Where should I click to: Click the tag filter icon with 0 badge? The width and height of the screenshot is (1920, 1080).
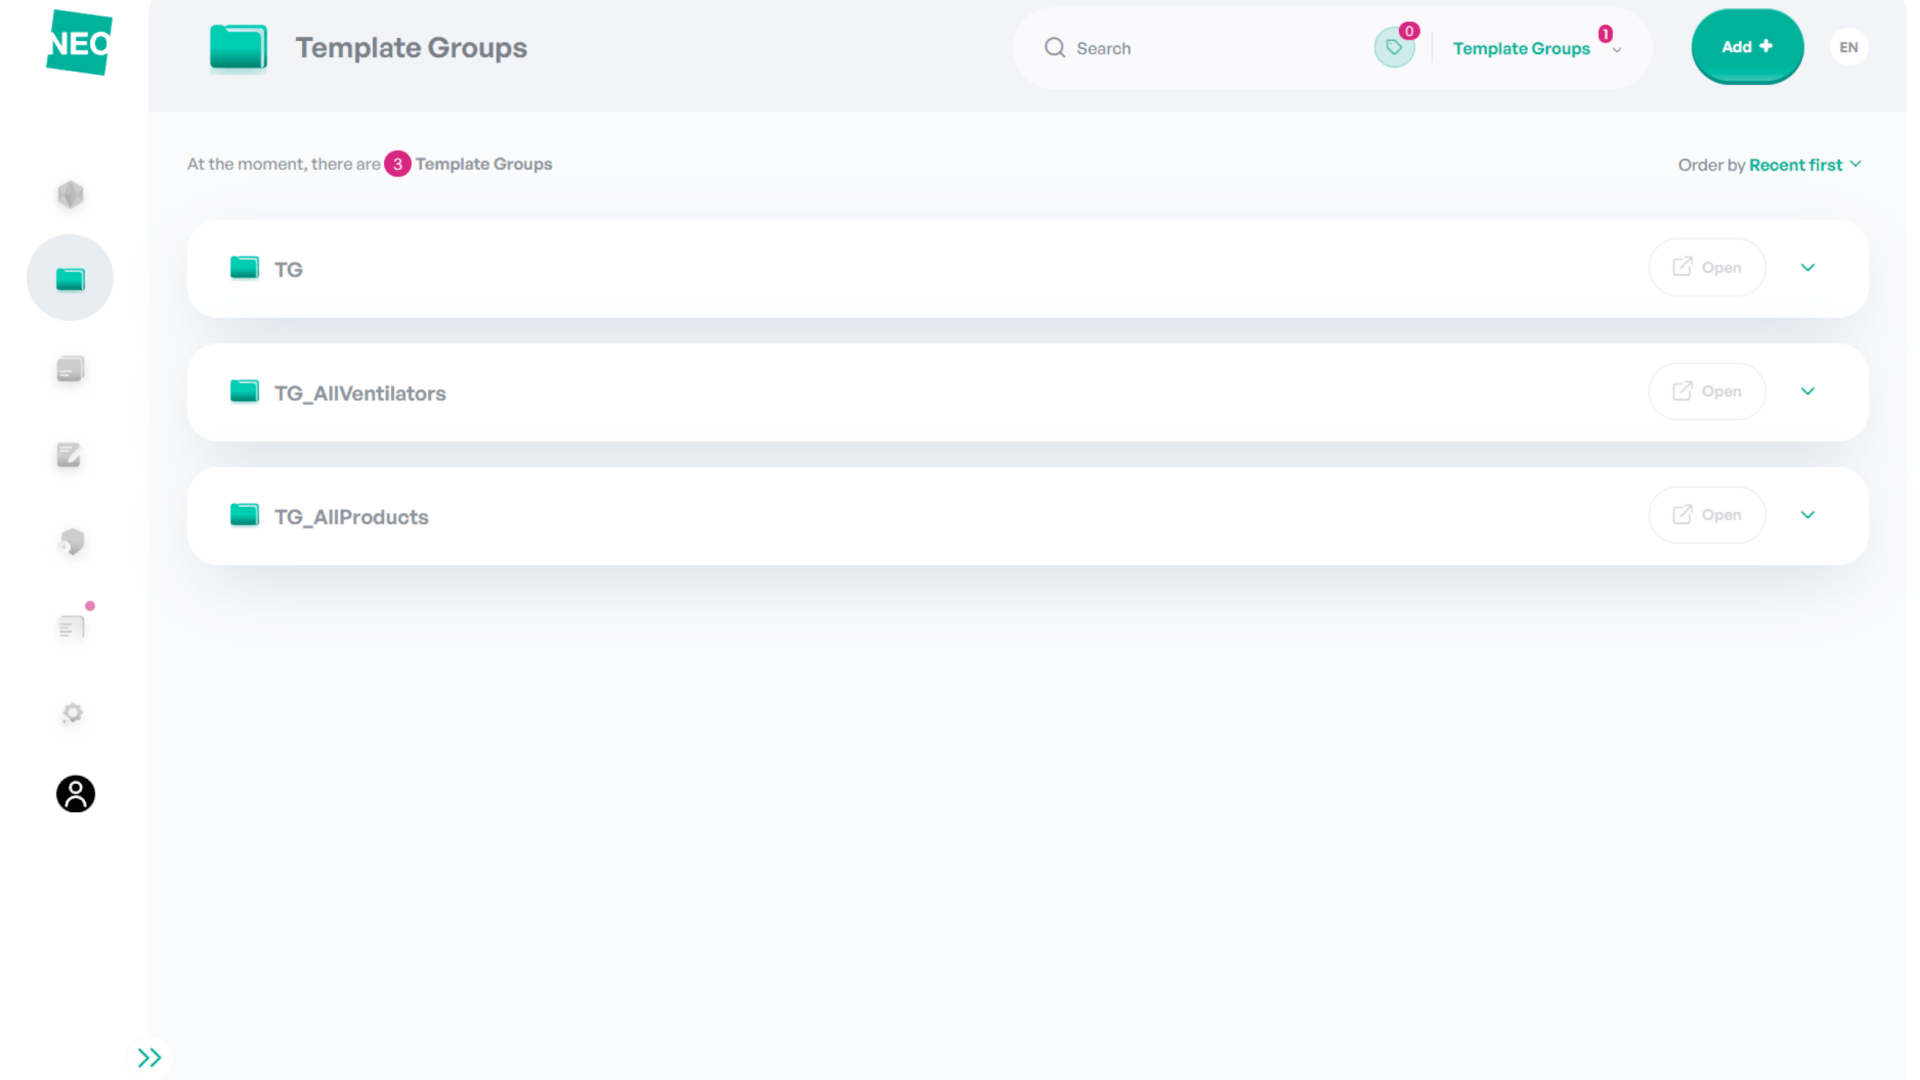pyautogui.click(x=1394, y=47)
